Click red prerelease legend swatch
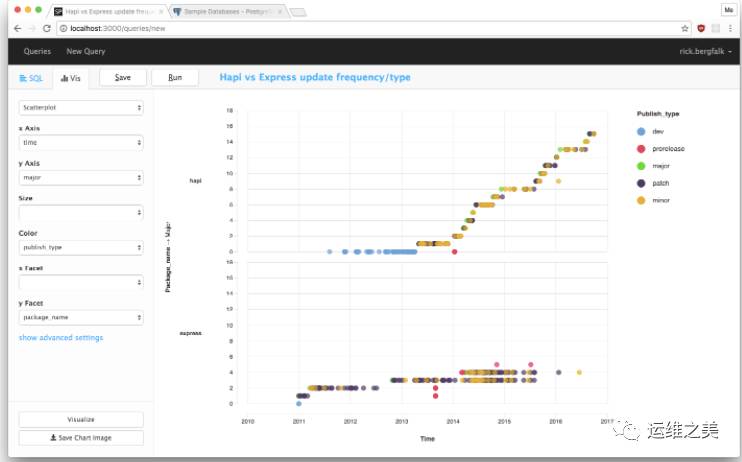 641,149
